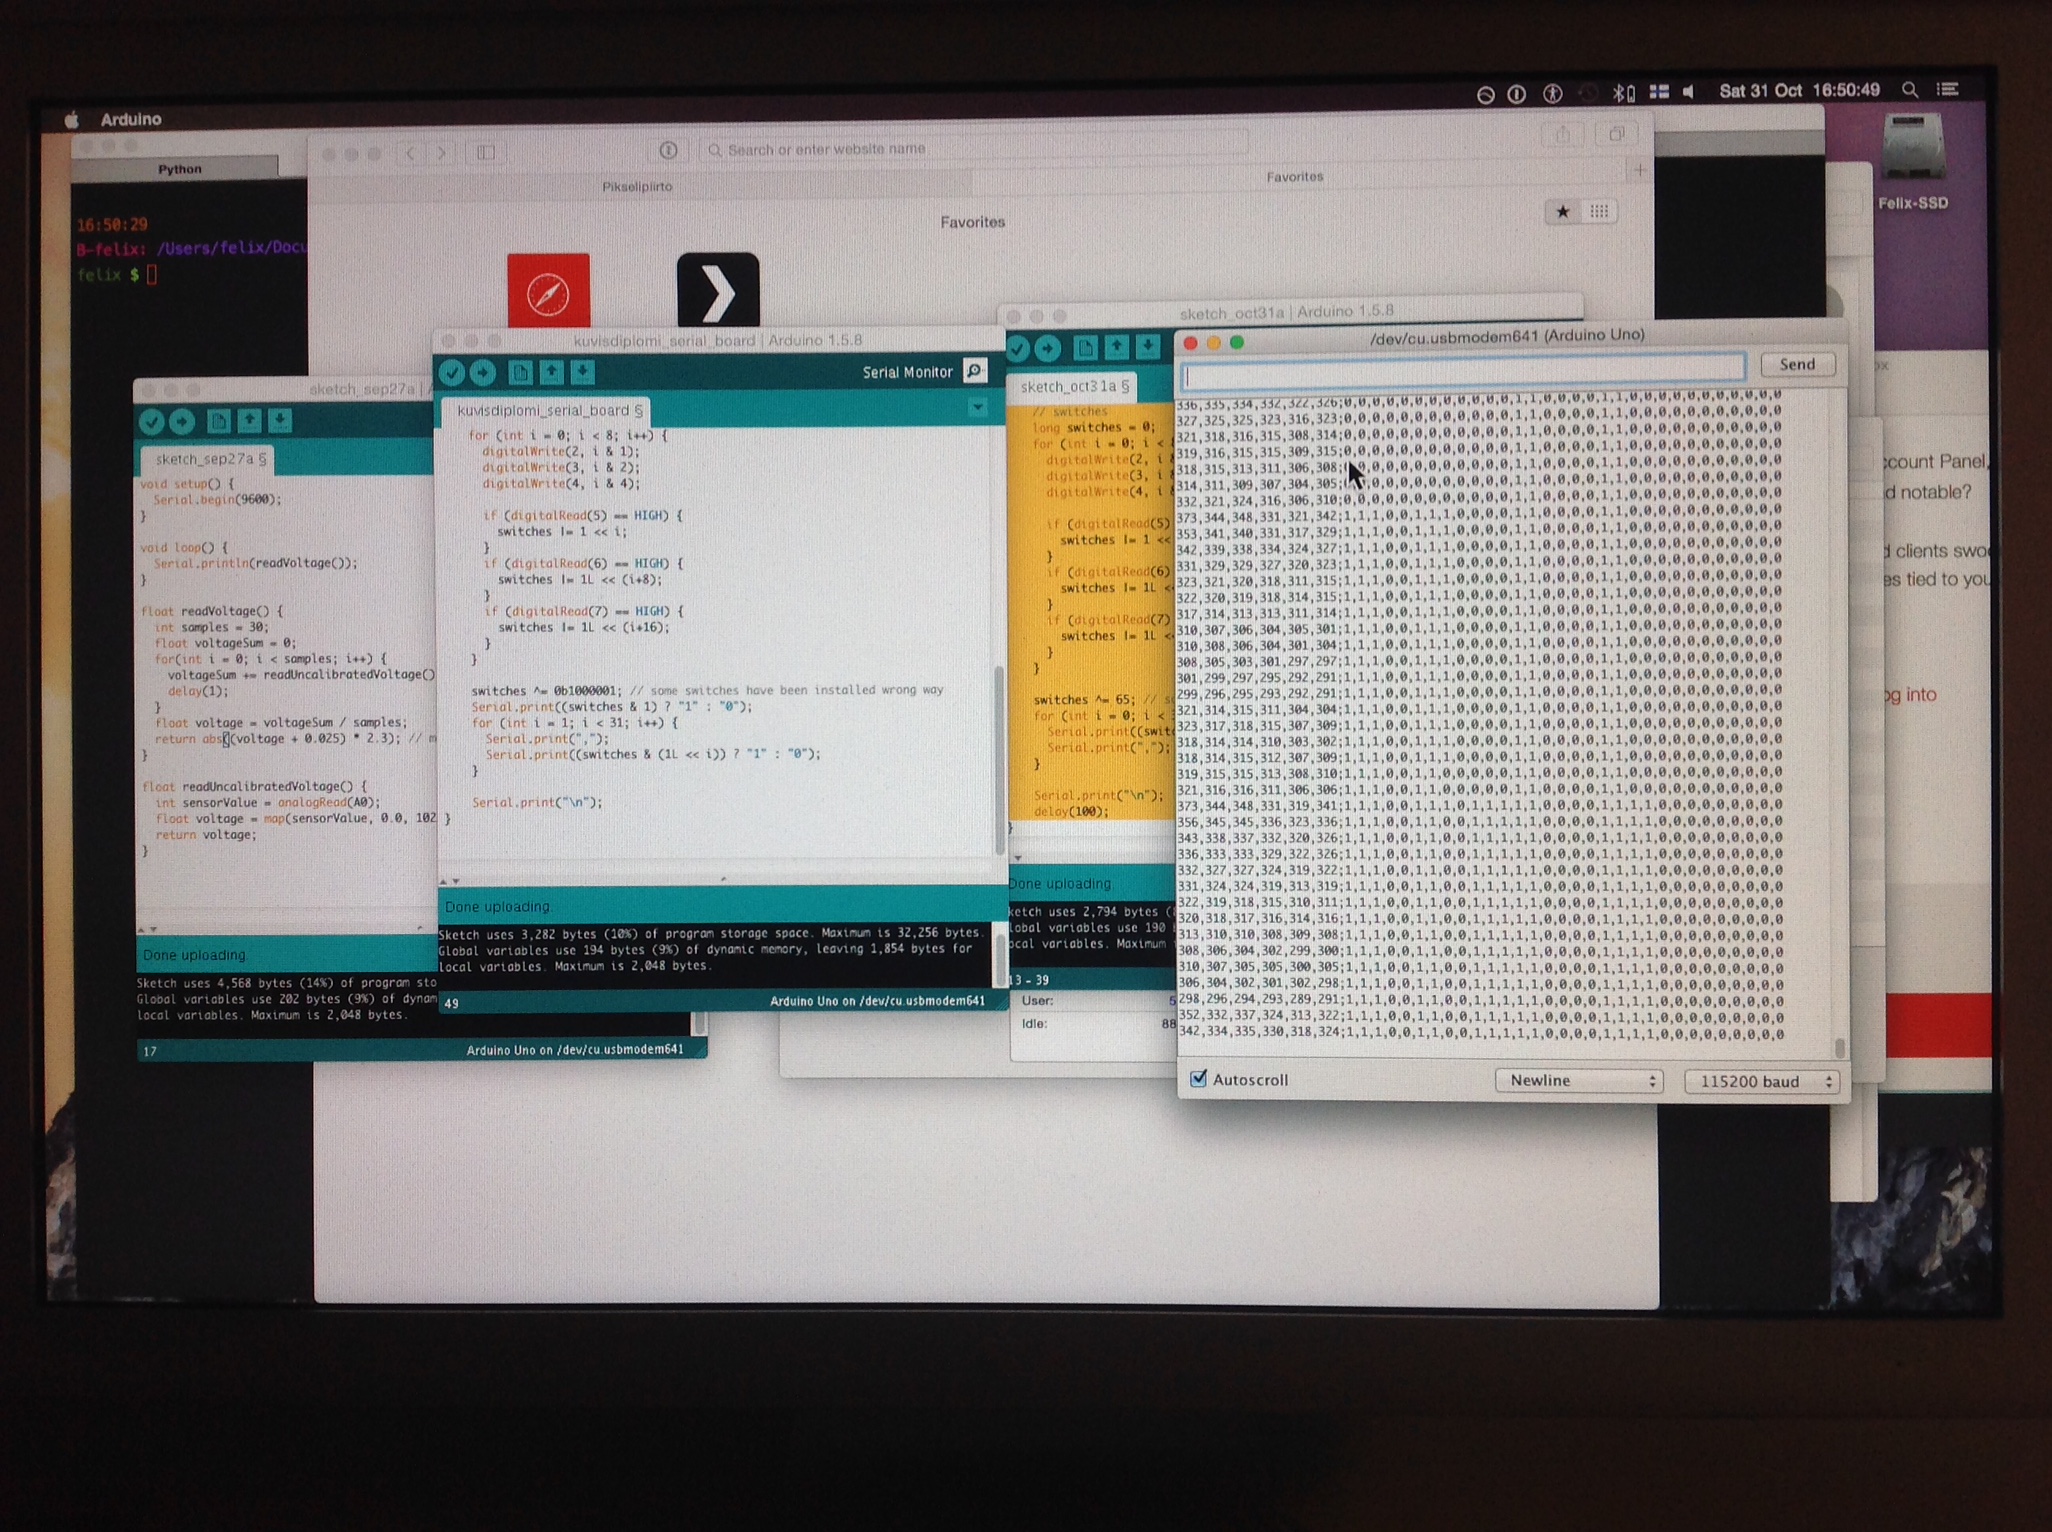Click 'log into' red link in background page

click(1909, 694)
